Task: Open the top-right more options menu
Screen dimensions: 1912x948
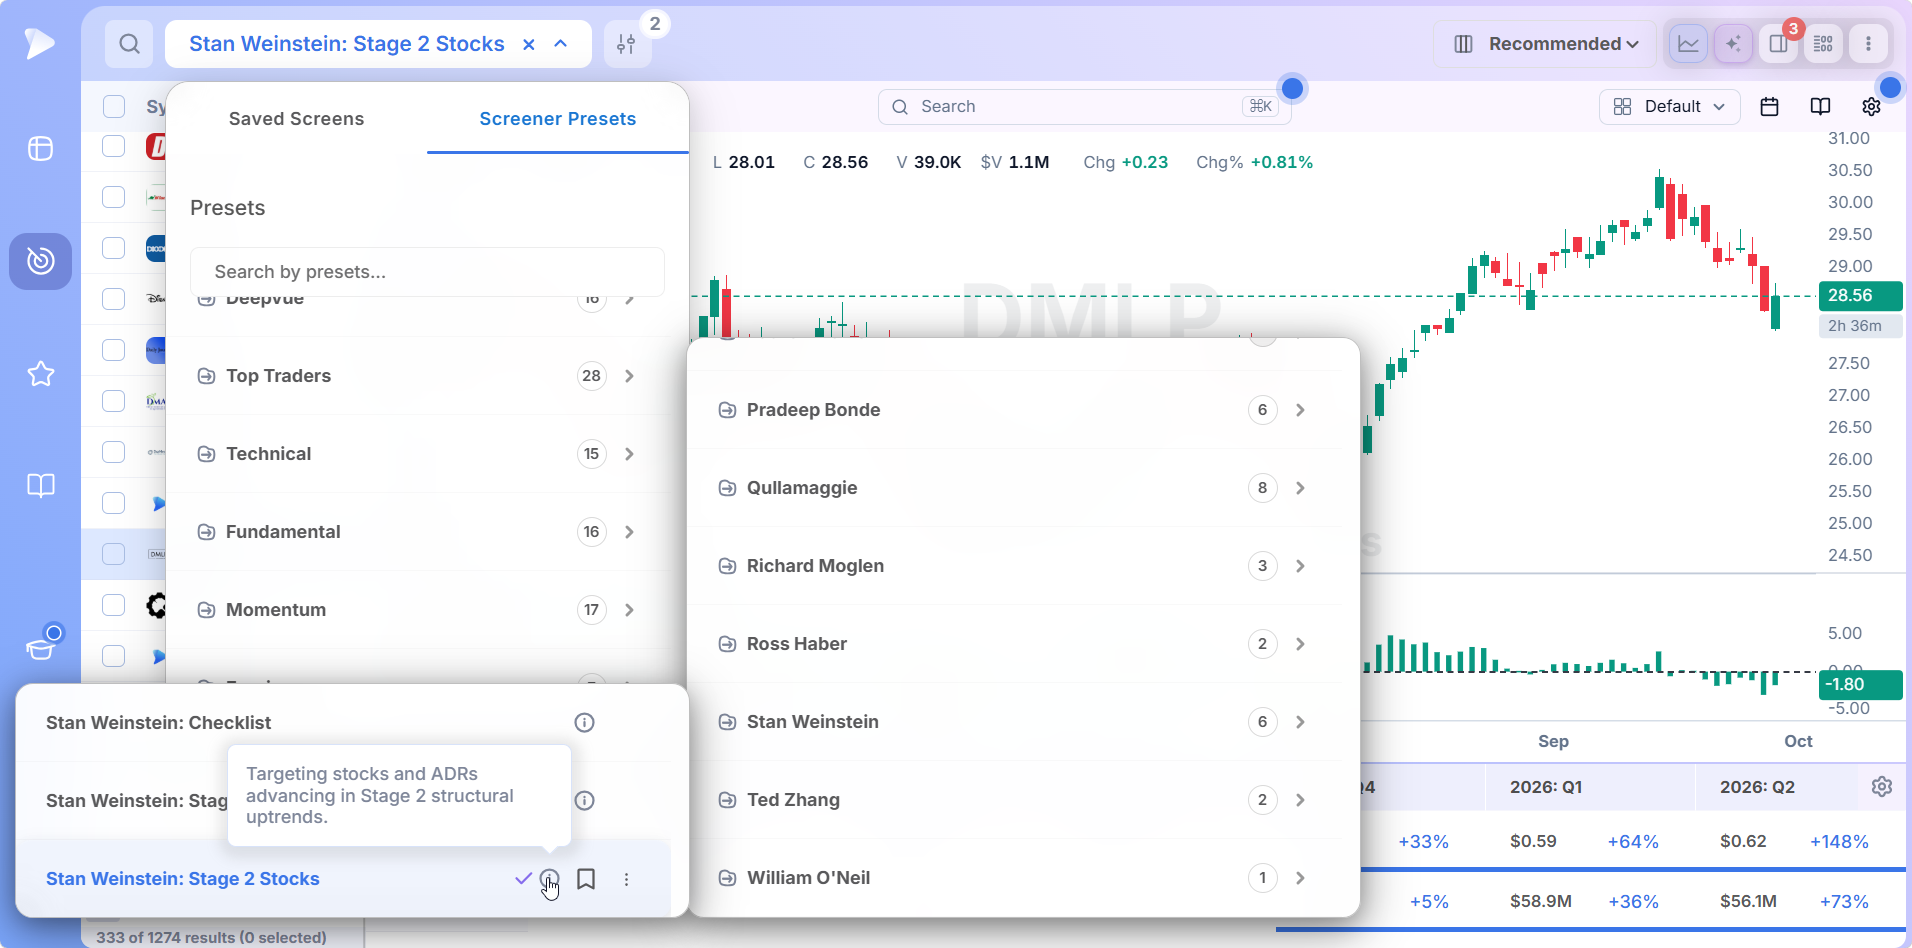Action: [1868, 44]
